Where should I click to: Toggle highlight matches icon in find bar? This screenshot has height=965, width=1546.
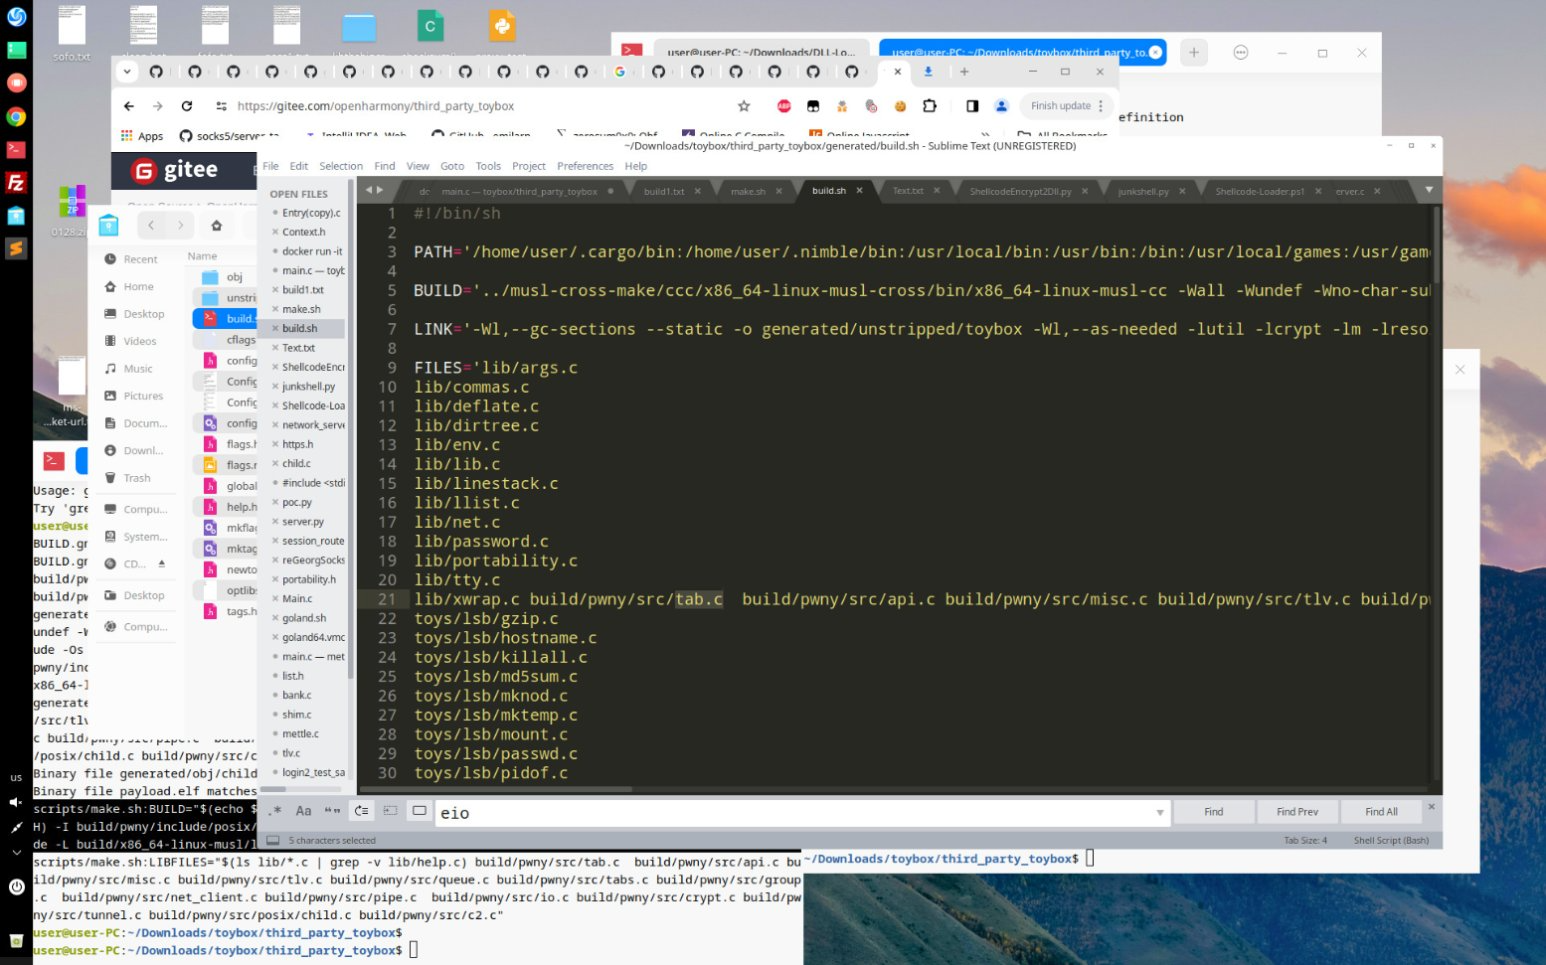pyautogui.click(x=419, y=811)
